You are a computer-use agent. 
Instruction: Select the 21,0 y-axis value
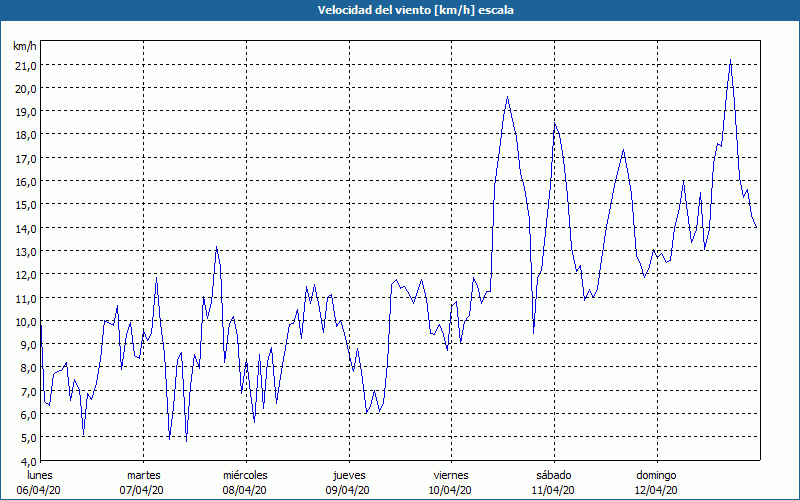26,65
